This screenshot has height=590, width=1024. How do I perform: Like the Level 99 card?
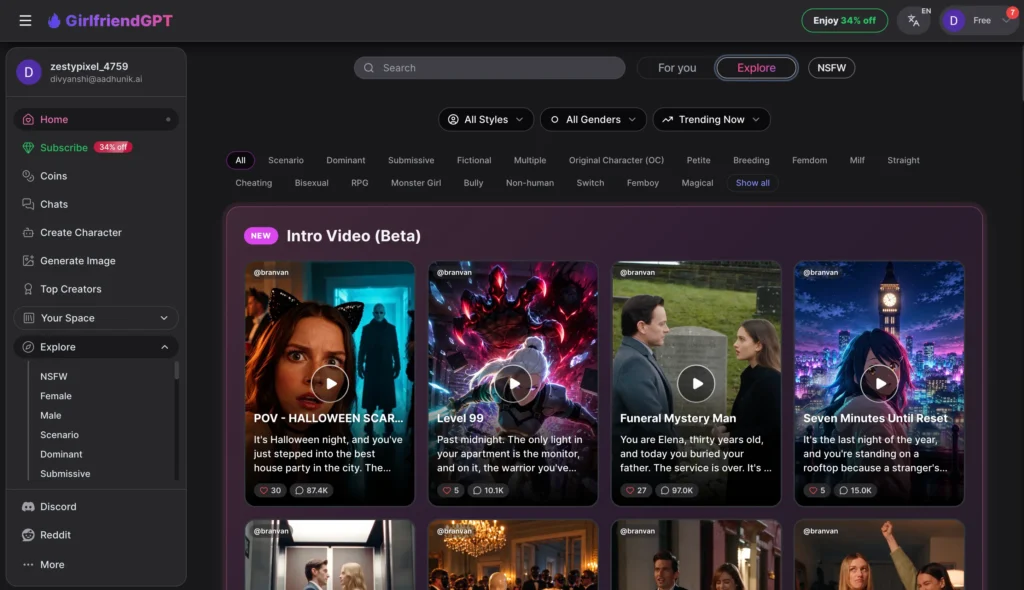[451, 490]
